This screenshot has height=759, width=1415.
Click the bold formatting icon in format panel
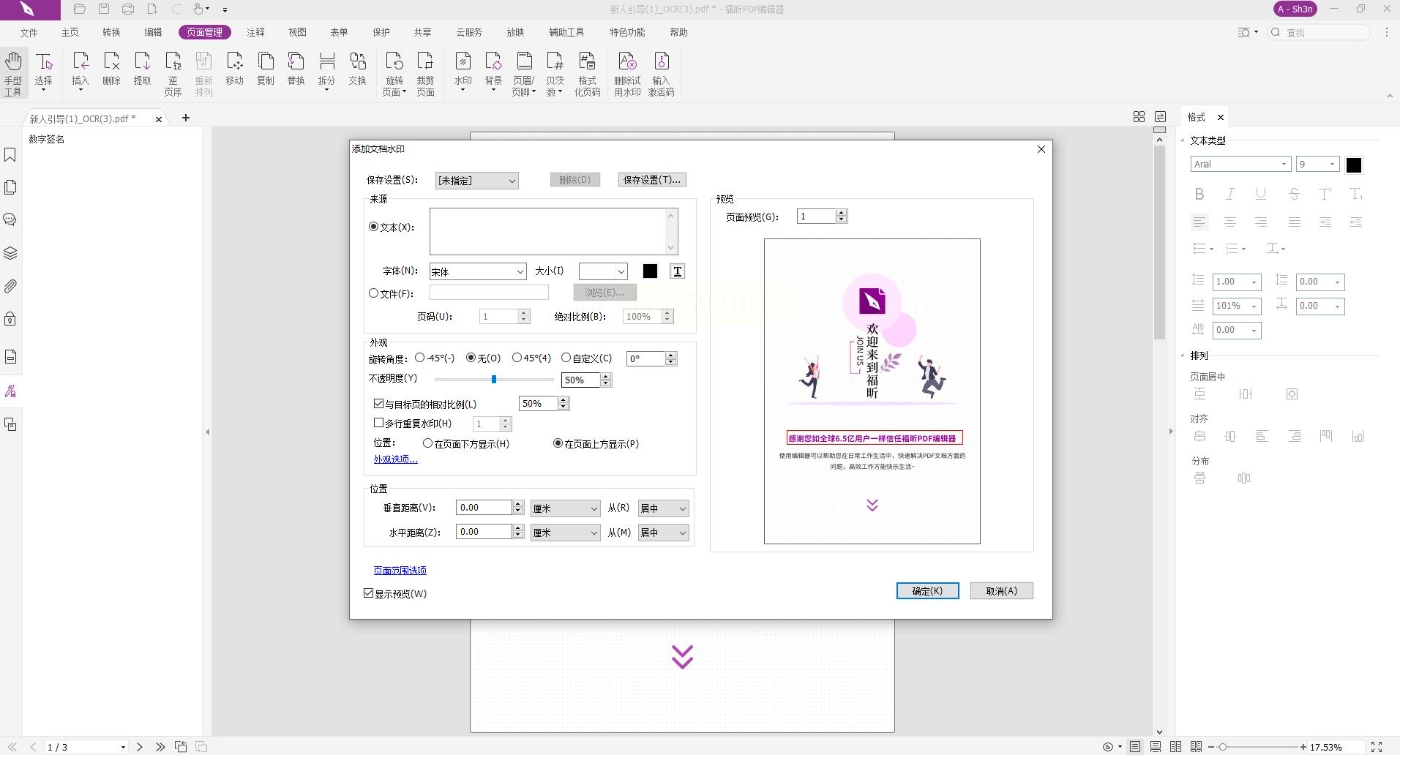[1199, 194]
